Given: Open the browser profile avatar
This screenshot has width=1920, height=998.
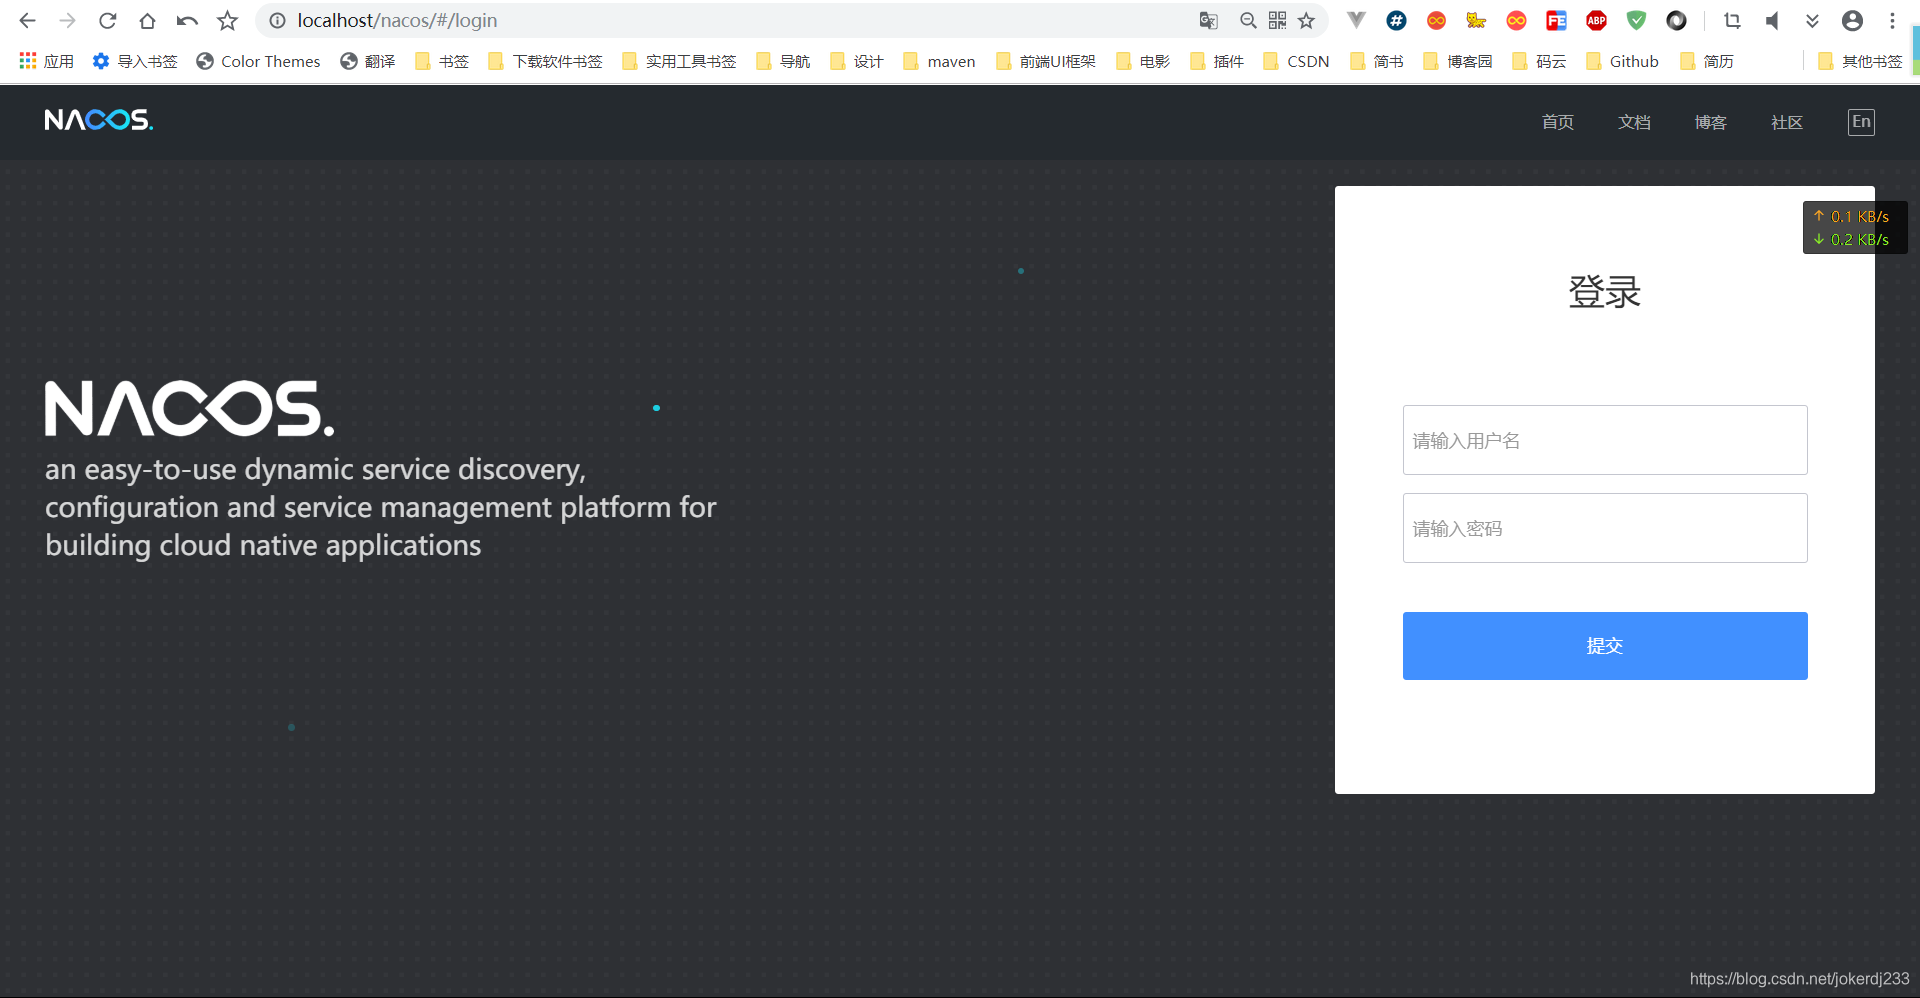Looking at the screenshot, I should [x=1852, y=20].
